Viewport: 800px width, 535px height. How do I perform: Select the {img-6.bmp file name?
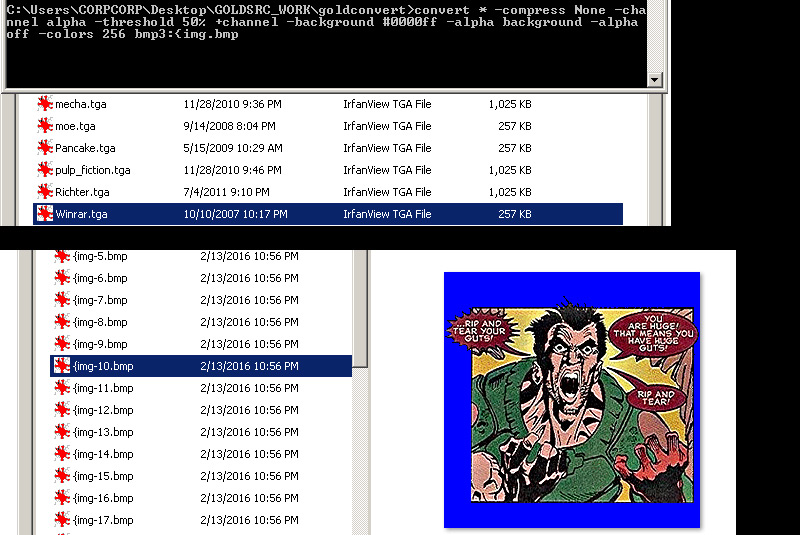click(100, 278)
